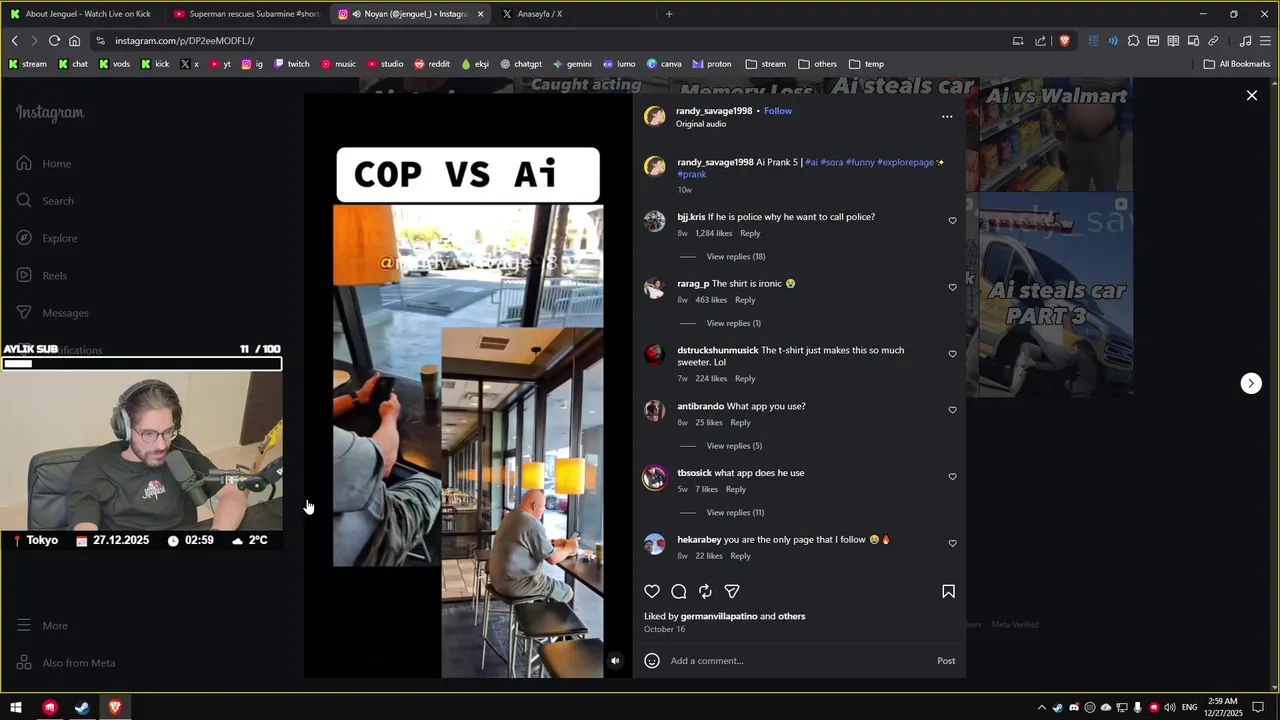Screen dimensions: 1280x720
Task: Click the address bar URL
Action: (184, 41)
